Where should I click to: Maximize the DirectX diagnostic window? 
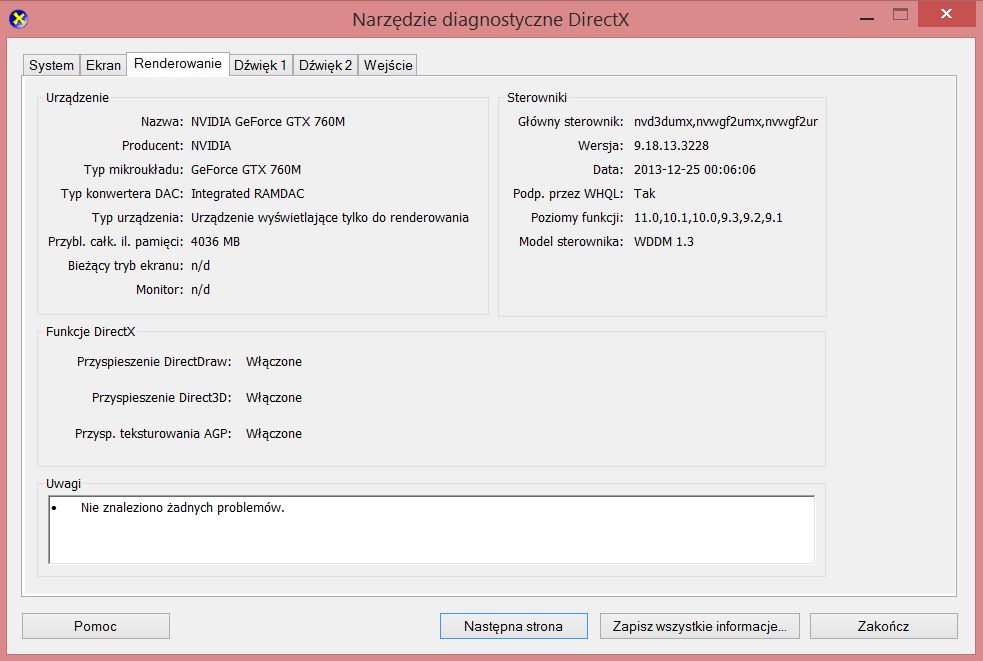(x=900, y=15)
